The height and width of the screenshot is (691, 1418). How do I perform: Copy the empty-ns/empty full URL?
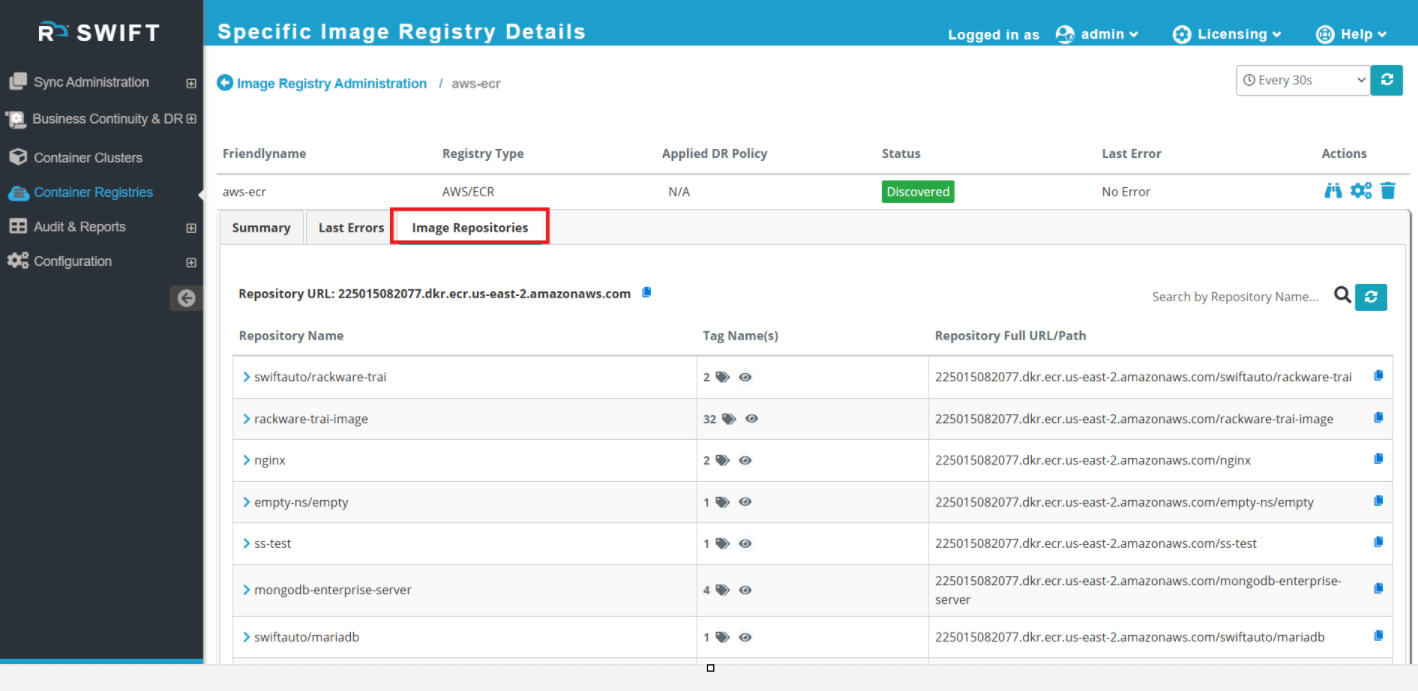[1379, 501]
